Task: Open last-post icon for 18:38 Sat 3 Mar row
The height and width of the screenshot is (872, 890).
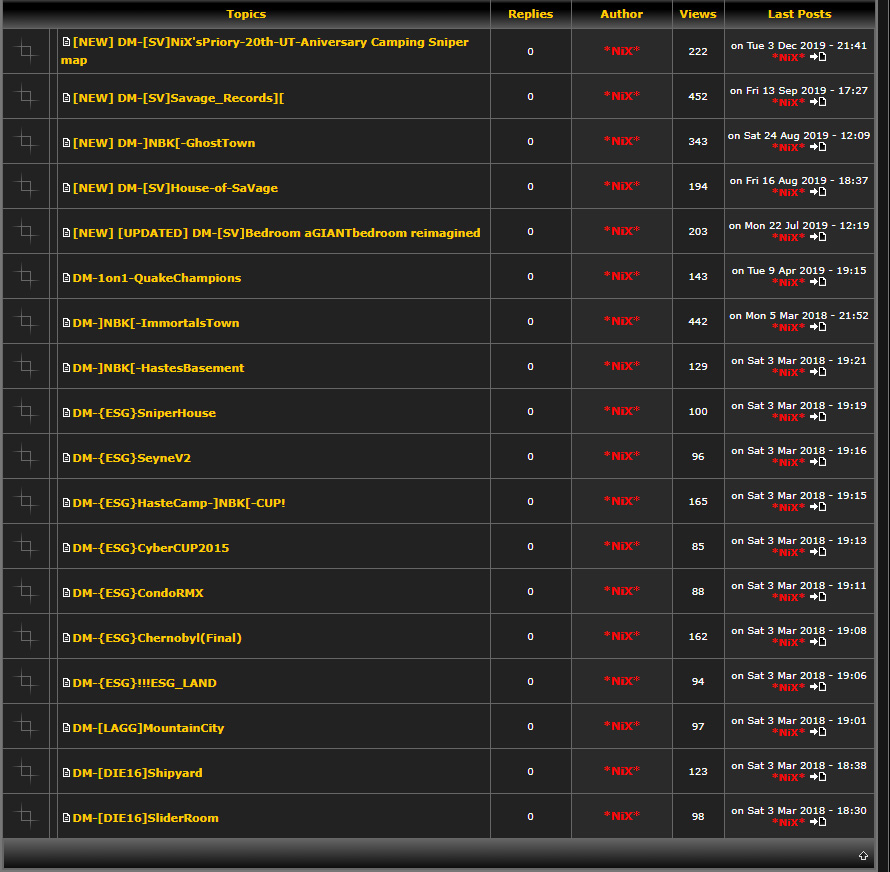Action: [x=818, y=777]
